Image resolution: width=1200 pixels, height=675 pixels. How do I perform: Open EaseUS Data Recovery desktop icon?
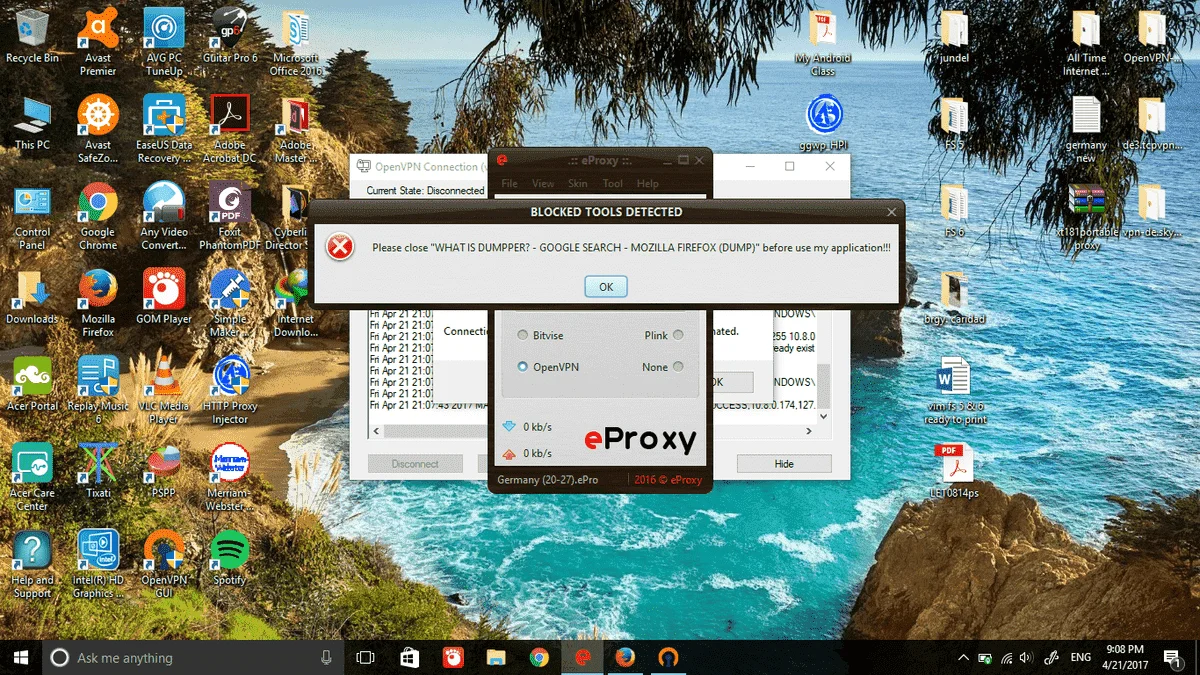pyautogui.click(x=164, y=129)
